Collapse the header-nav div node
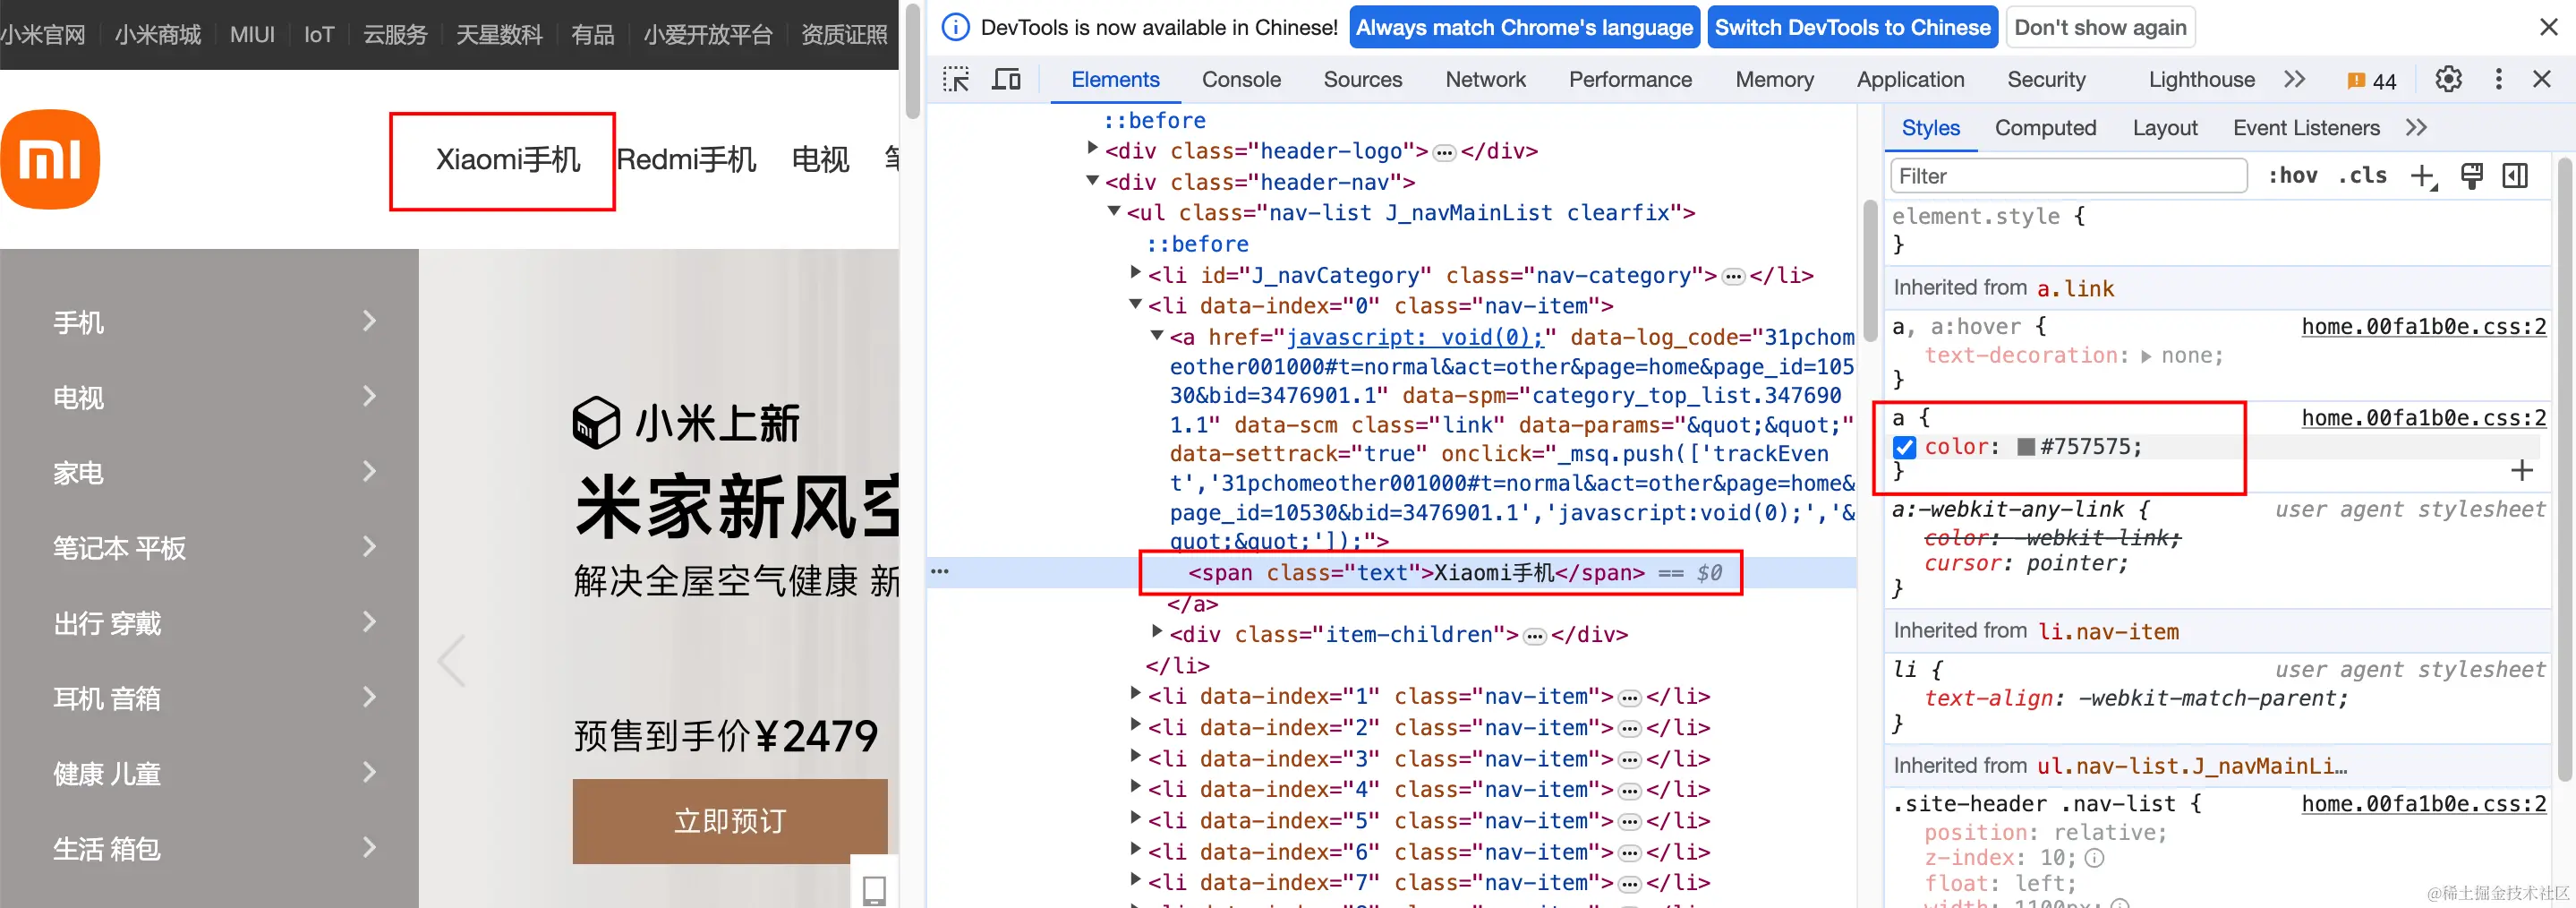 point(1093,181)
